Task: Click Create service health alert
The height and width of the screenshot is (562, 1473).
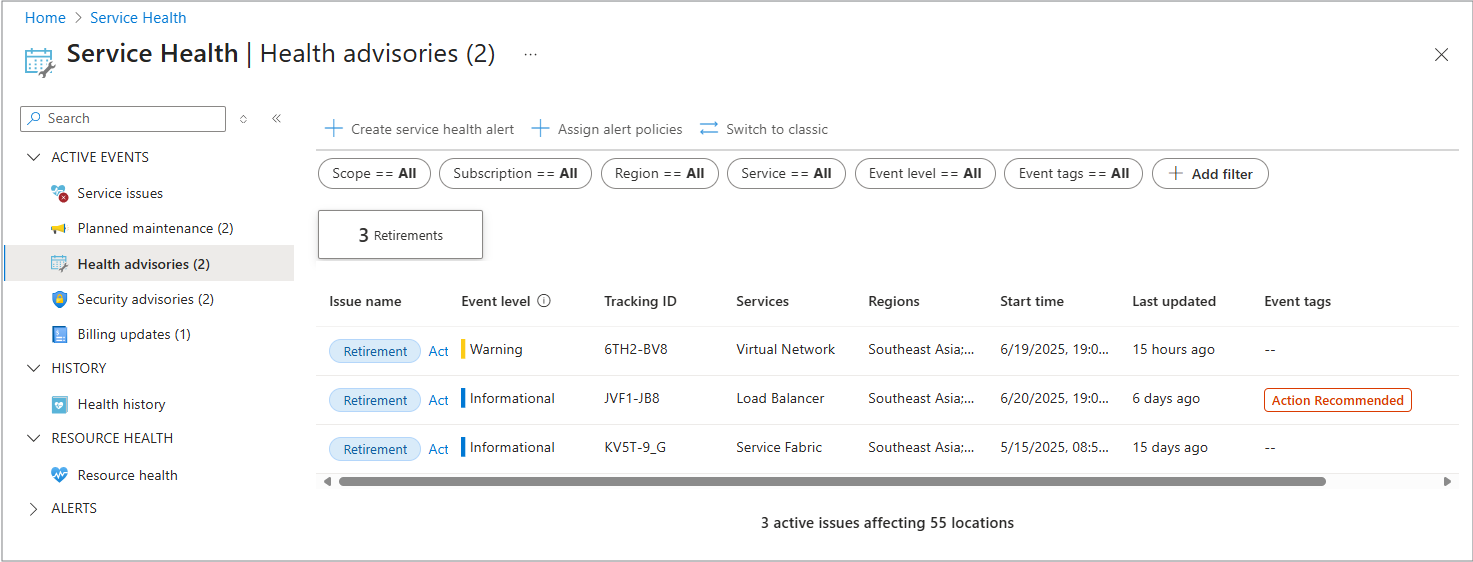Action: tap(420, 129)
